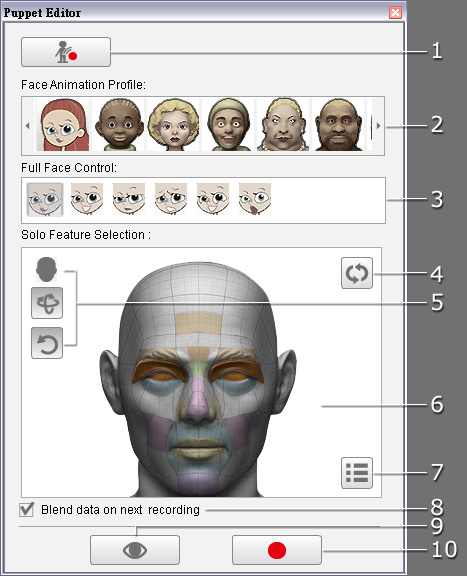This screenshot has width=467, height=576.
Task: Choose the fifth angry-smile face control preset
Action: click(x=213, y=199)
